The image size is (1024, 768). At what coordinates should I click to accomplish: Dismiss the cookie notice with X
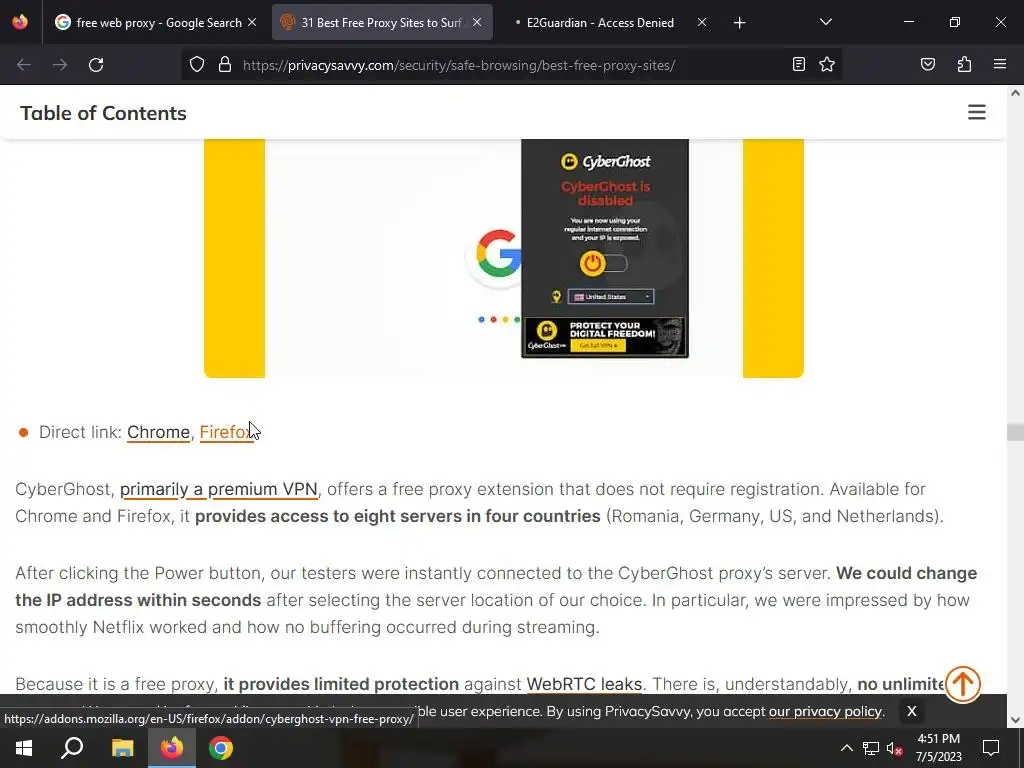(x=912, y=711)
